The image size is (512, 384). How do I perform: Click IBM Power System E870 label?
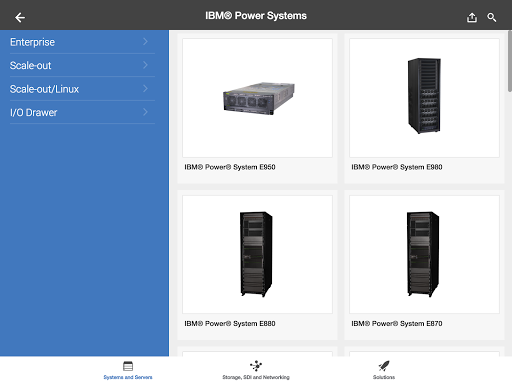(x=397, y=324)
